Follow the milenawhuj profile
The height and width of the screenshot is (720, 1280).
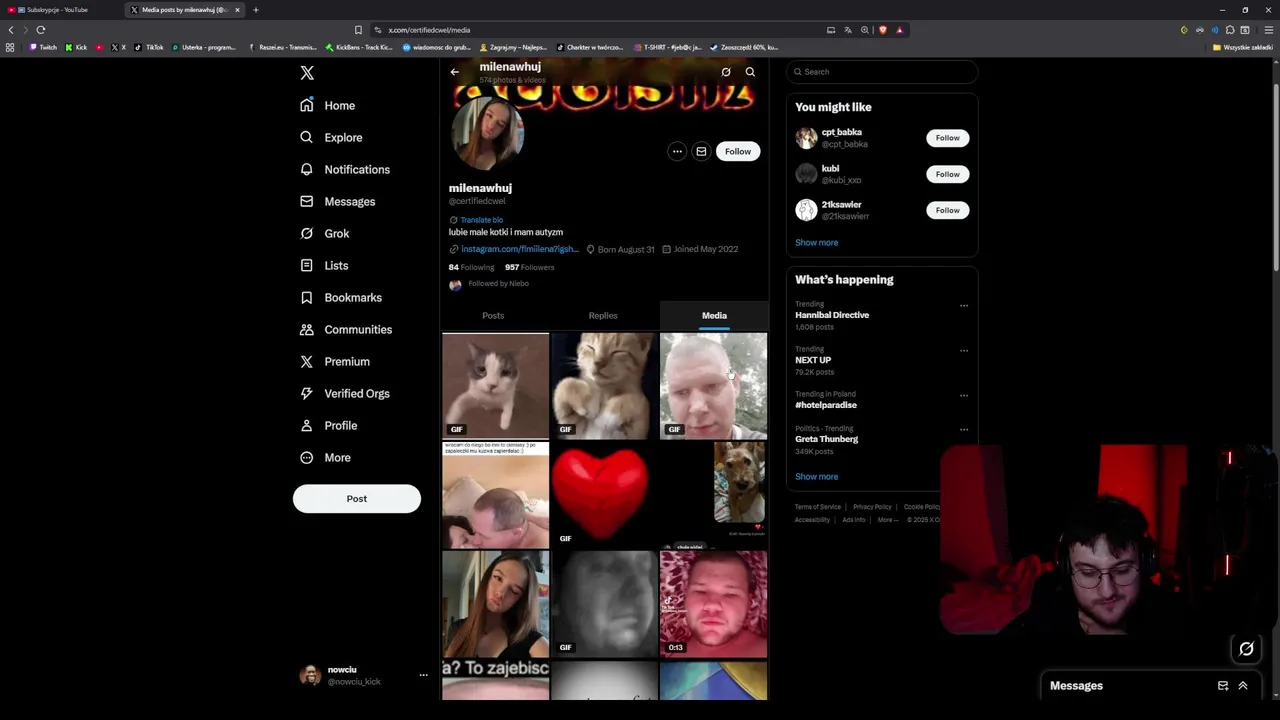click(738, 151)
